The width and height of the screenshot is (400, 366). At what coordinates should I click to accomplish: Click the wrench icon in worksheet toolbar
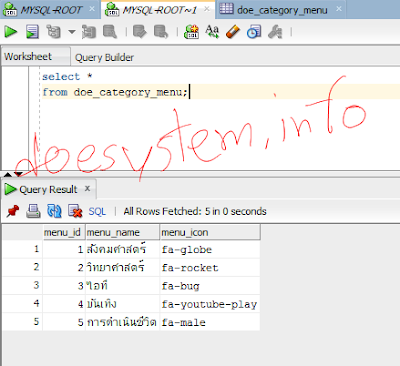pos(275,32)
